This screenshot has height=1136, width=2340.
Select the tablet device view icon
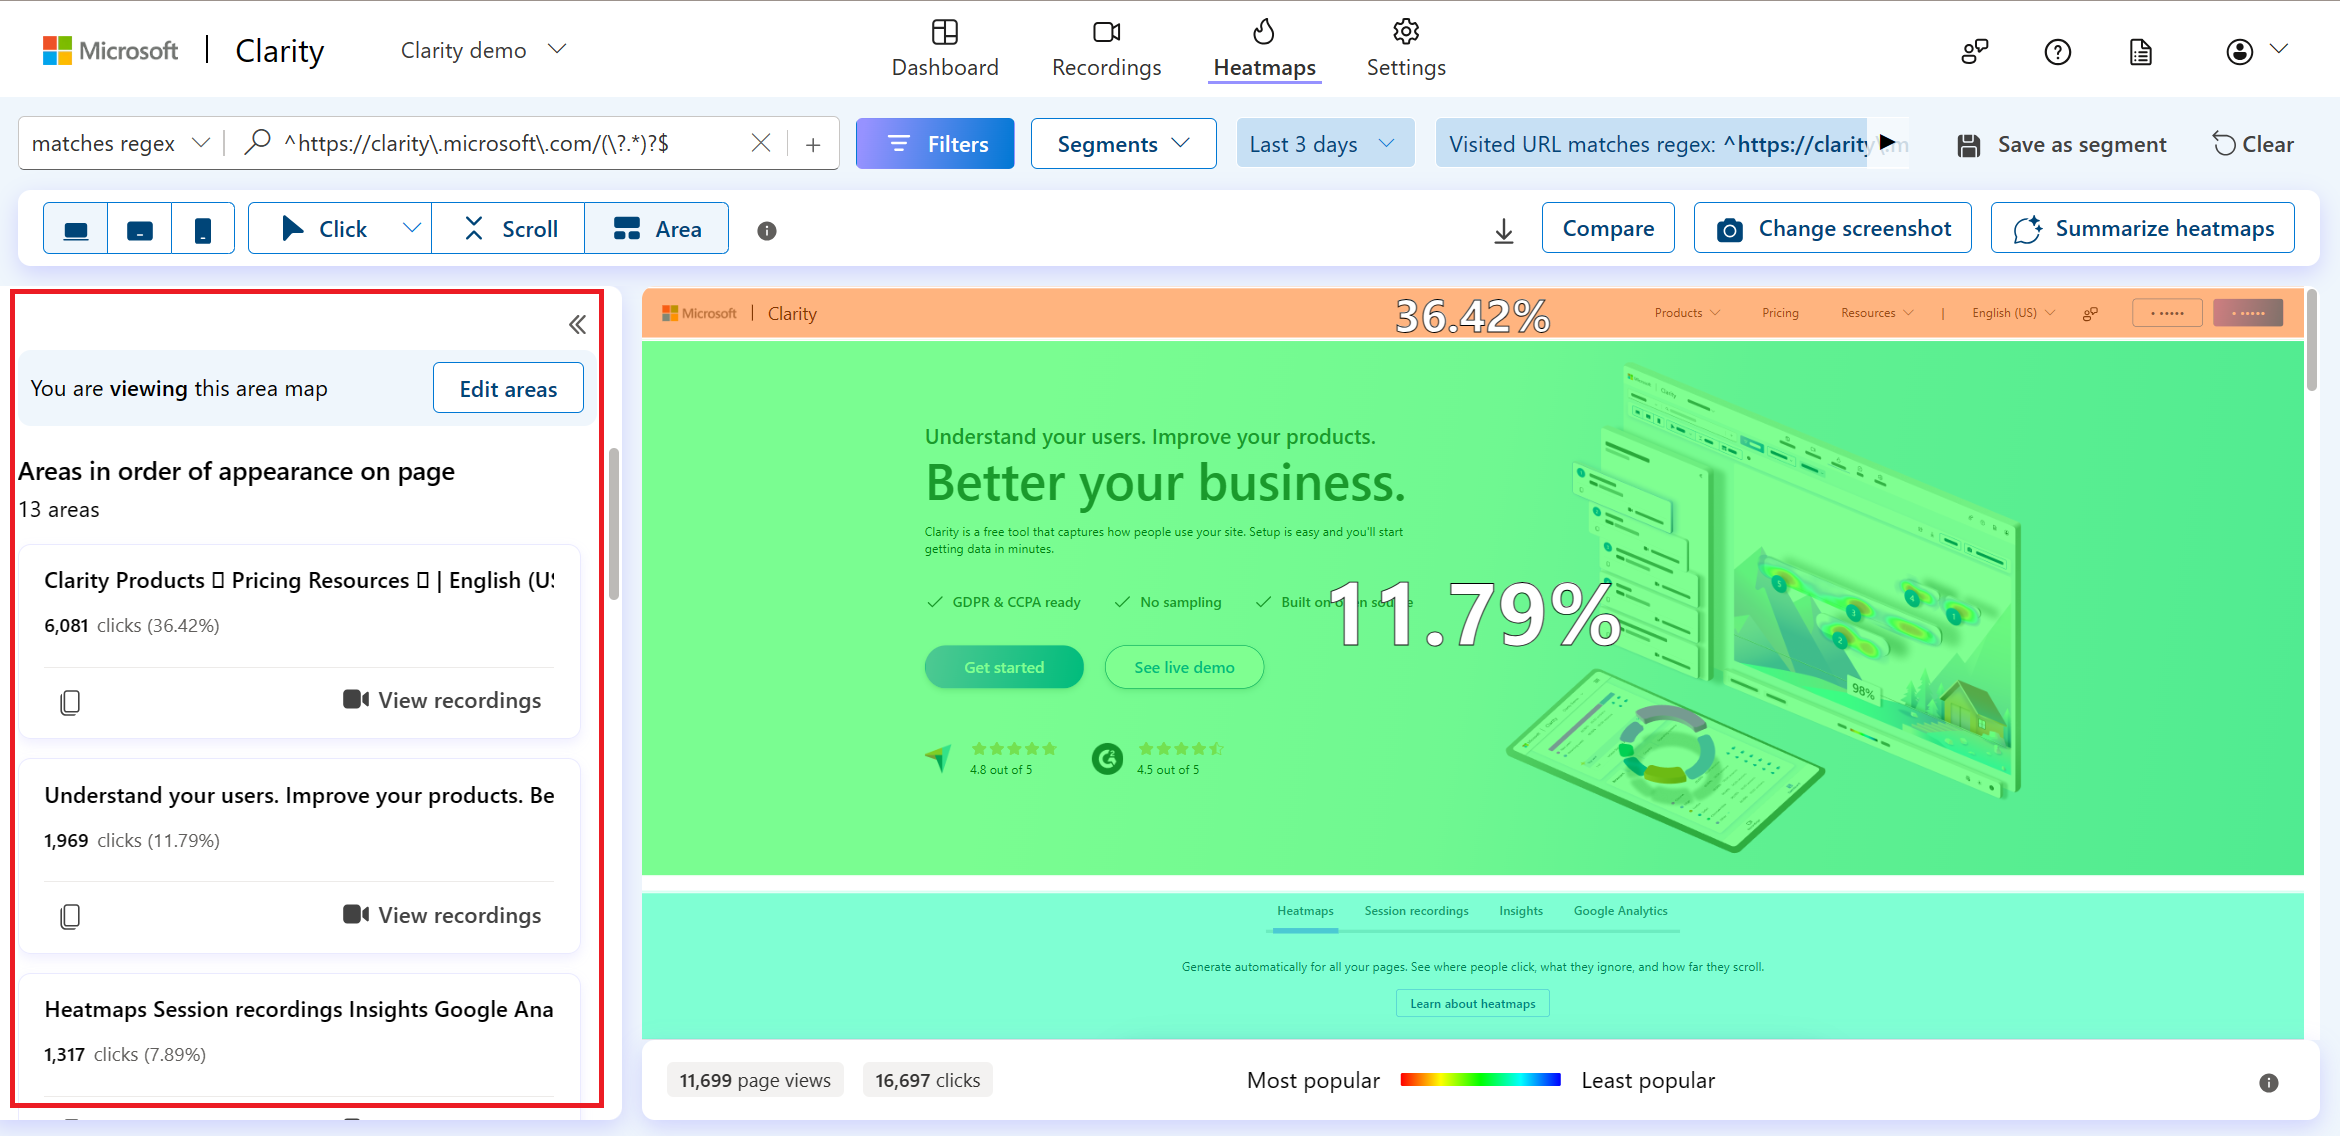coord(140,229)
